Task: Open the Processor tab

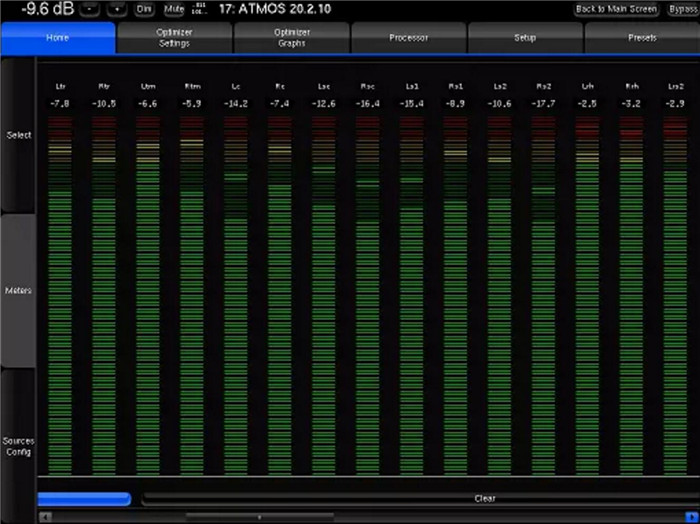Action: pos(408,38)
